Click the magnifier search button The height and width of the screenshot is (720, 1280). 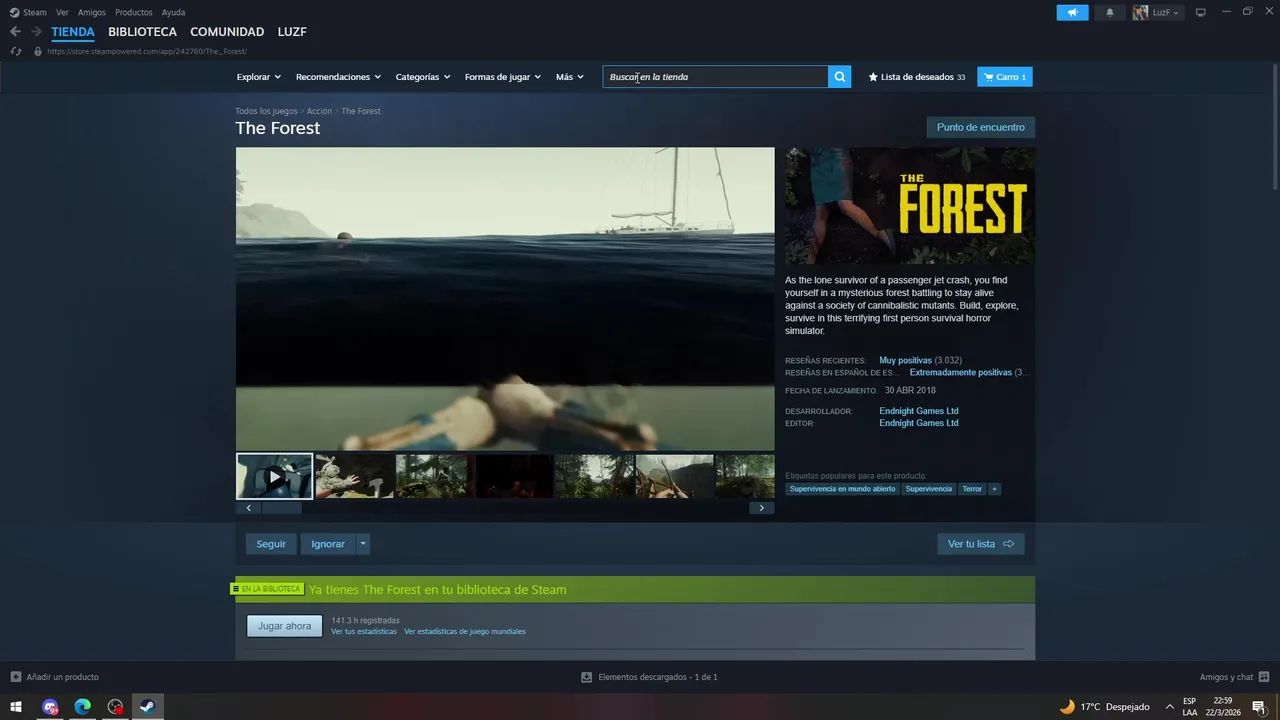[840, 77]
